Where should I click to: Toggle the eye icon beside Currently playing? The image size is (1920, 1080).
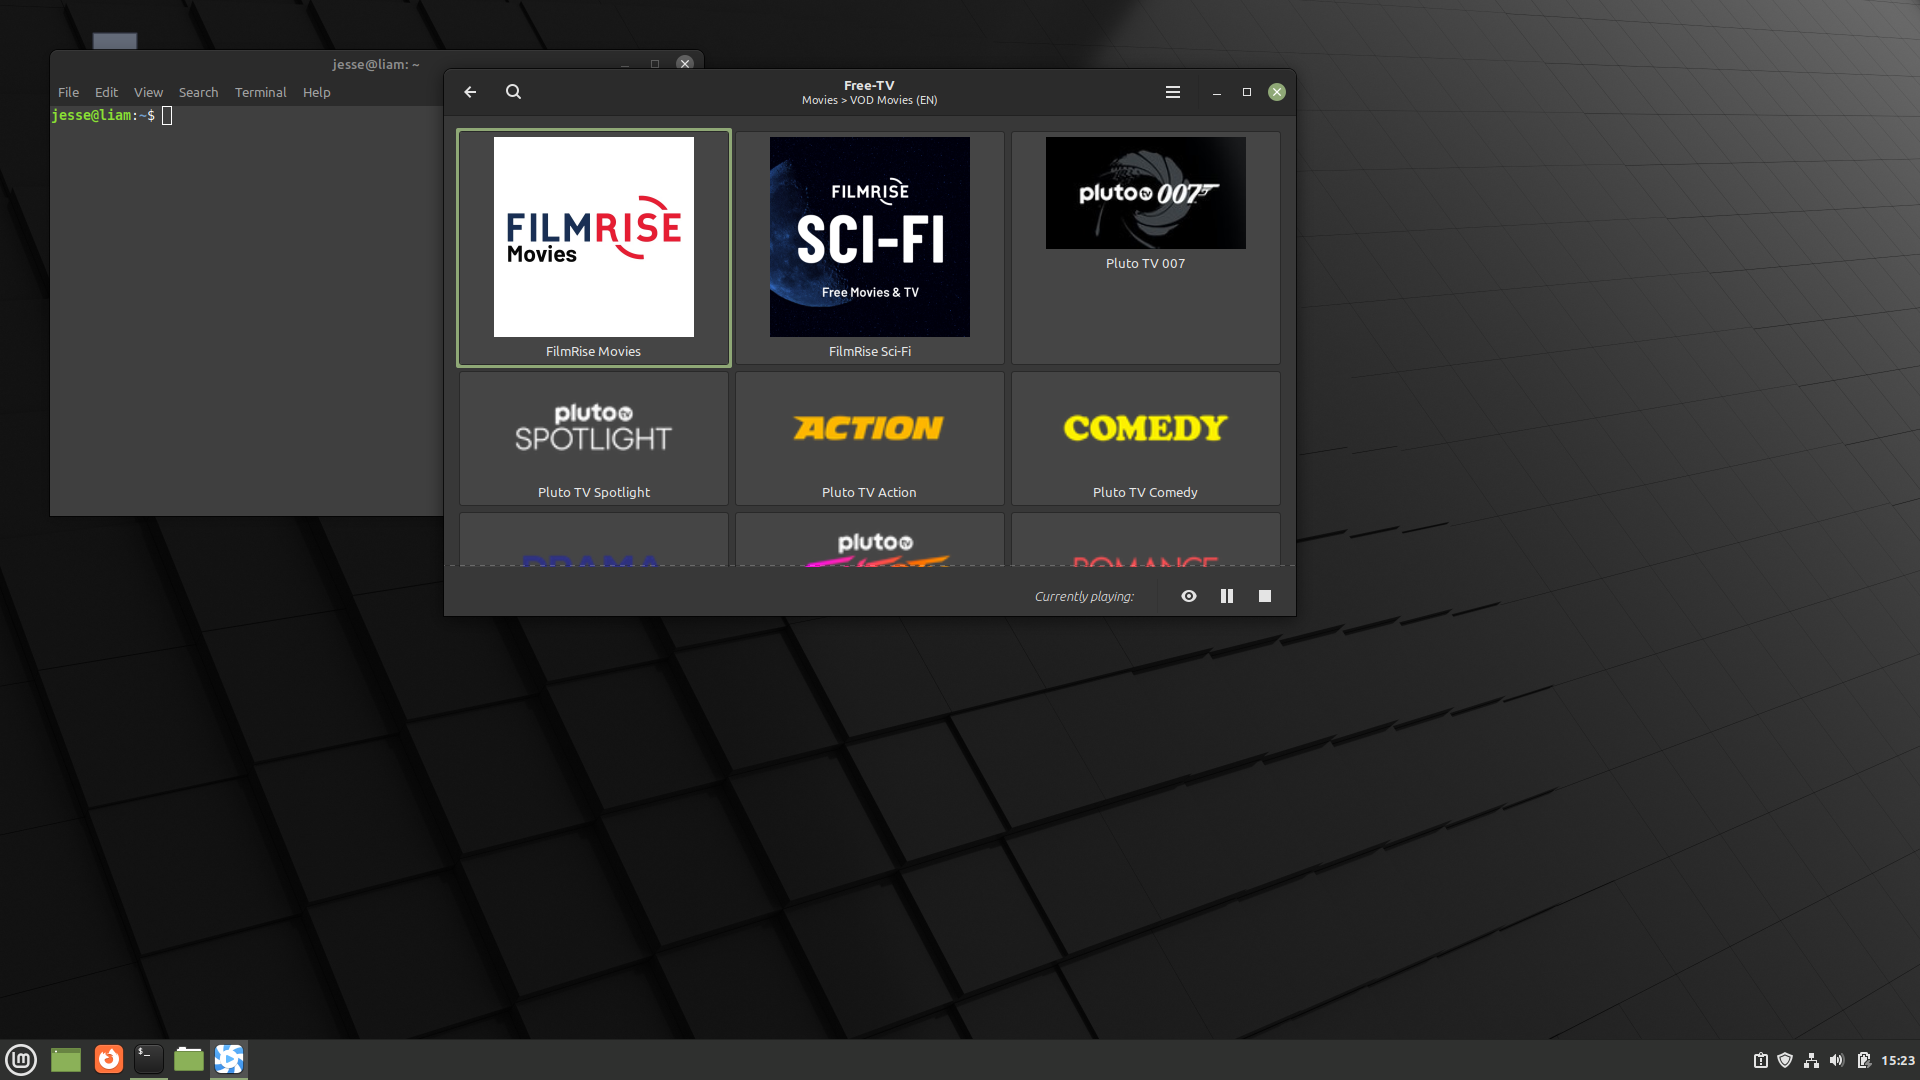coord(1189,596)
